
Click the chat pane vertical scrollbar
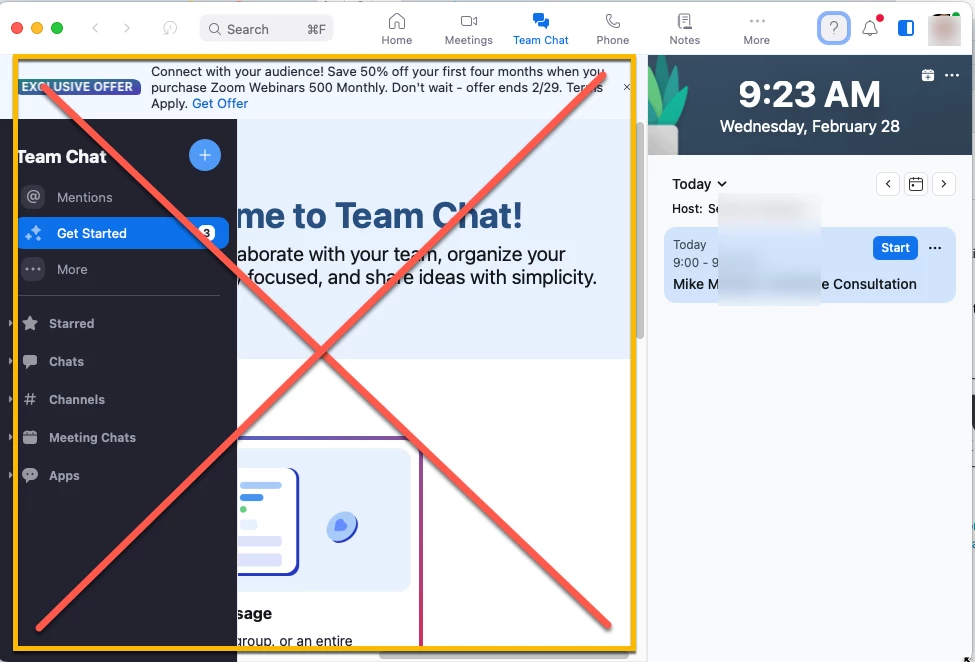pos(640,230)
